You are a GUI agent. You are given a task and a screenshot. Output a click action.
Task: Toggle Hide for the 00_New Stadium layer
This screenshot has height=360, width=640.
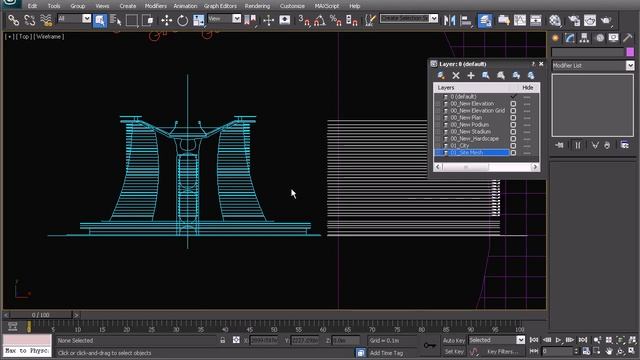pyautogui.click(x=527, y=132)
